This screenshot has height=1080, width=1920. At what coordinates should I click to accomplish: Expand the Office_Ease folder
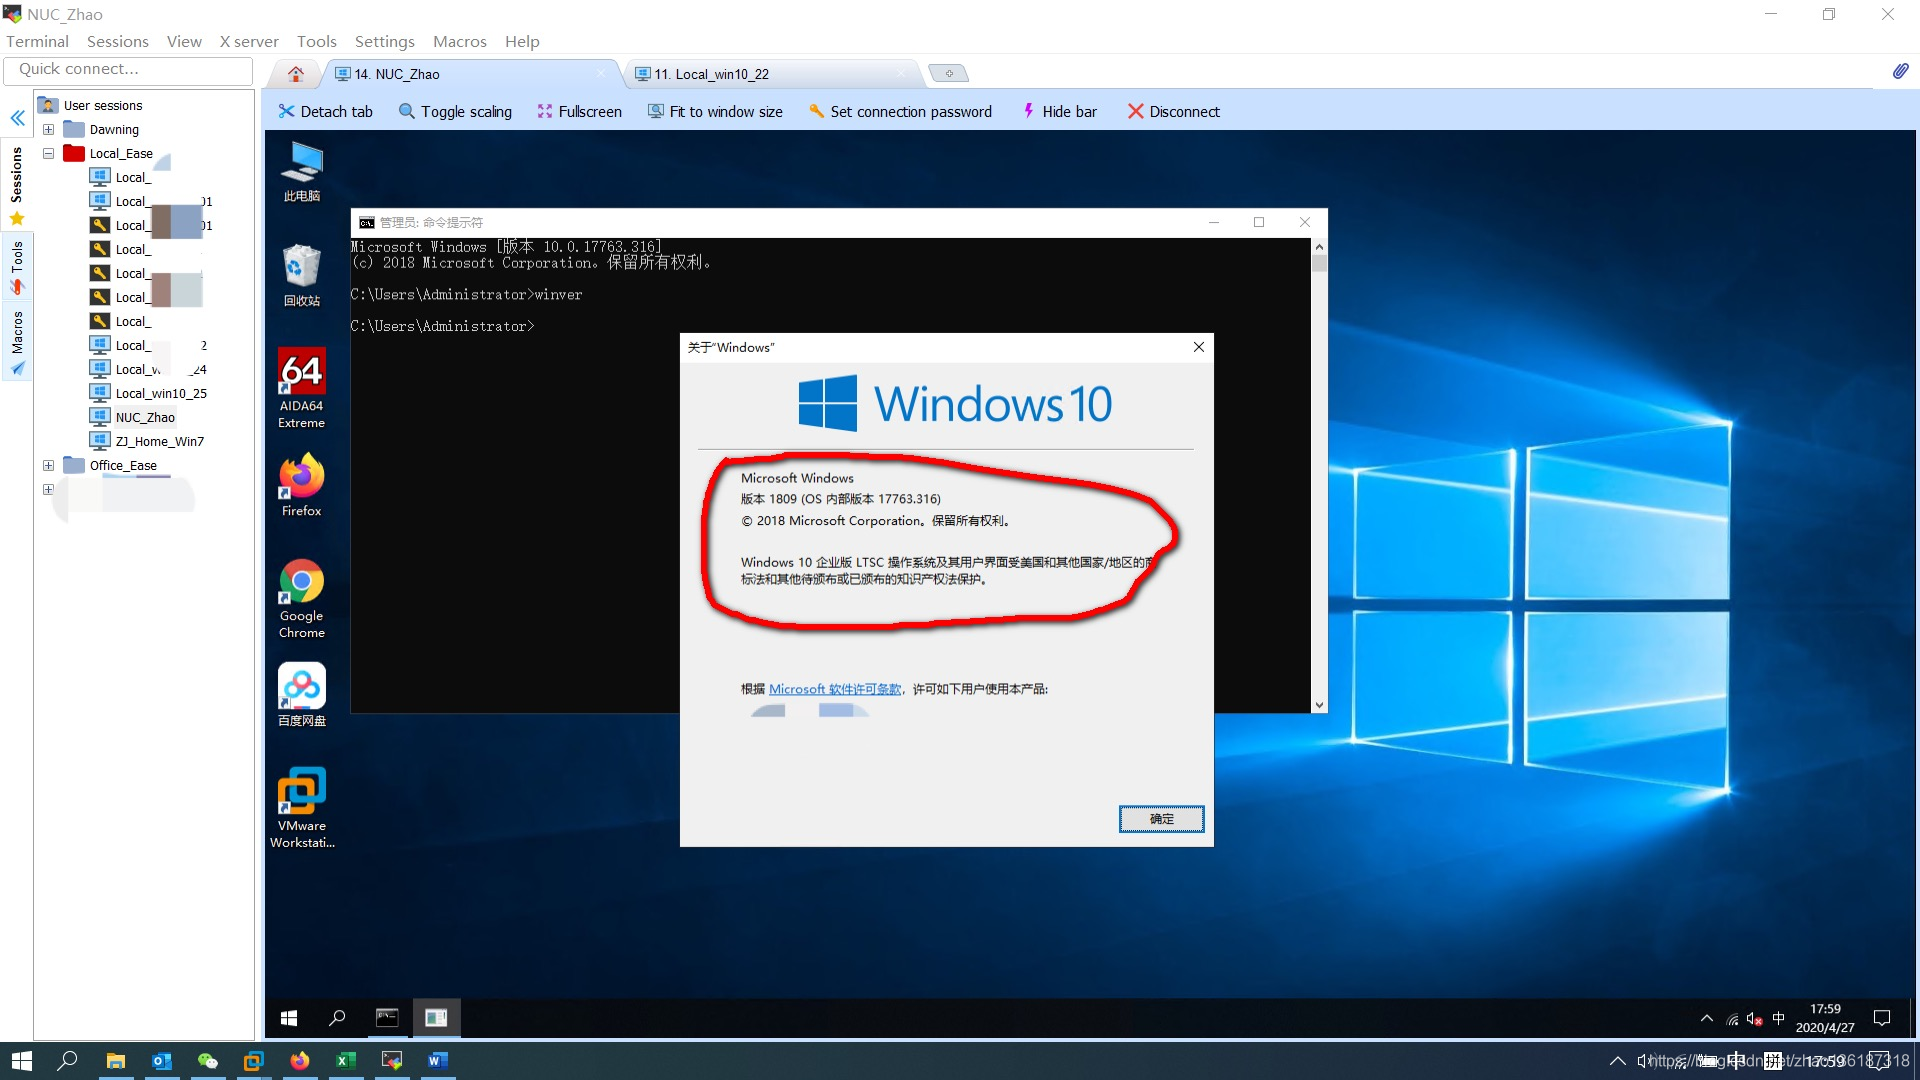tap(48, 466)
